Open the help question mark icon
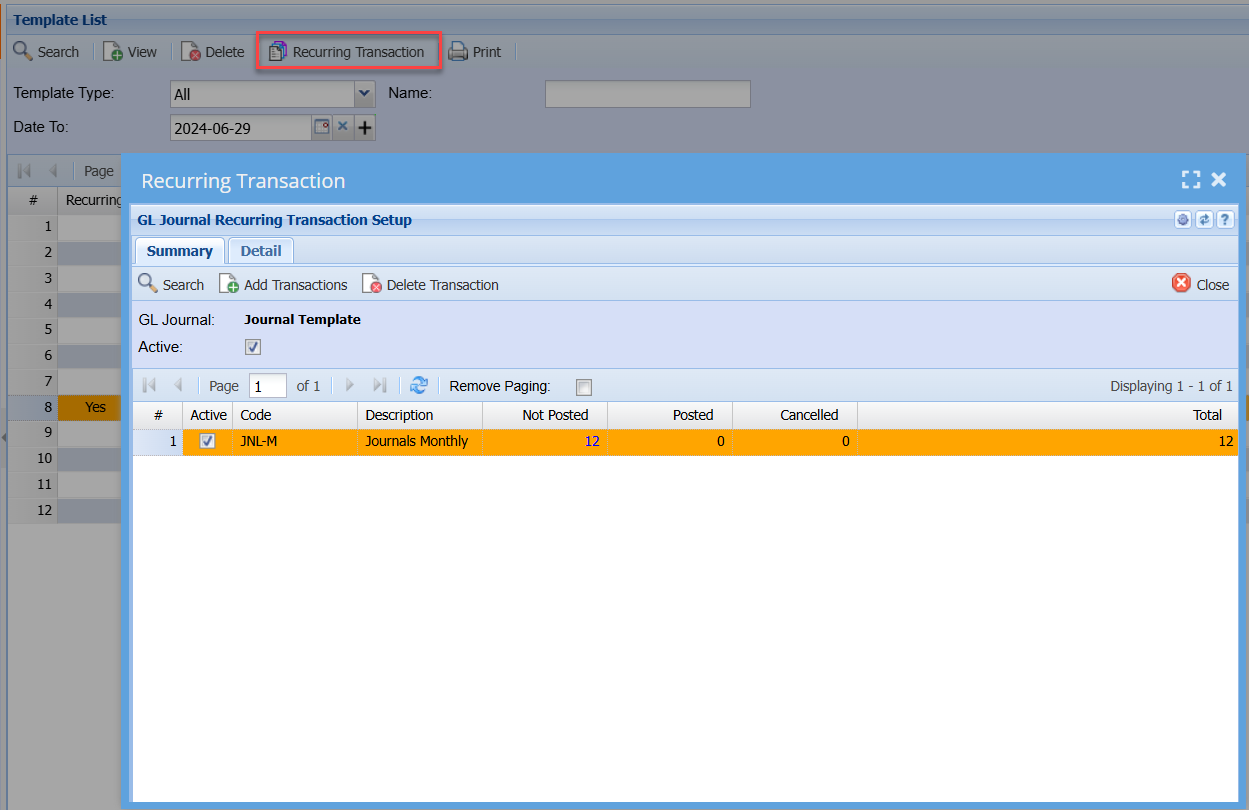Screen dimensions: 1249x810 (x=1225, y=220)
